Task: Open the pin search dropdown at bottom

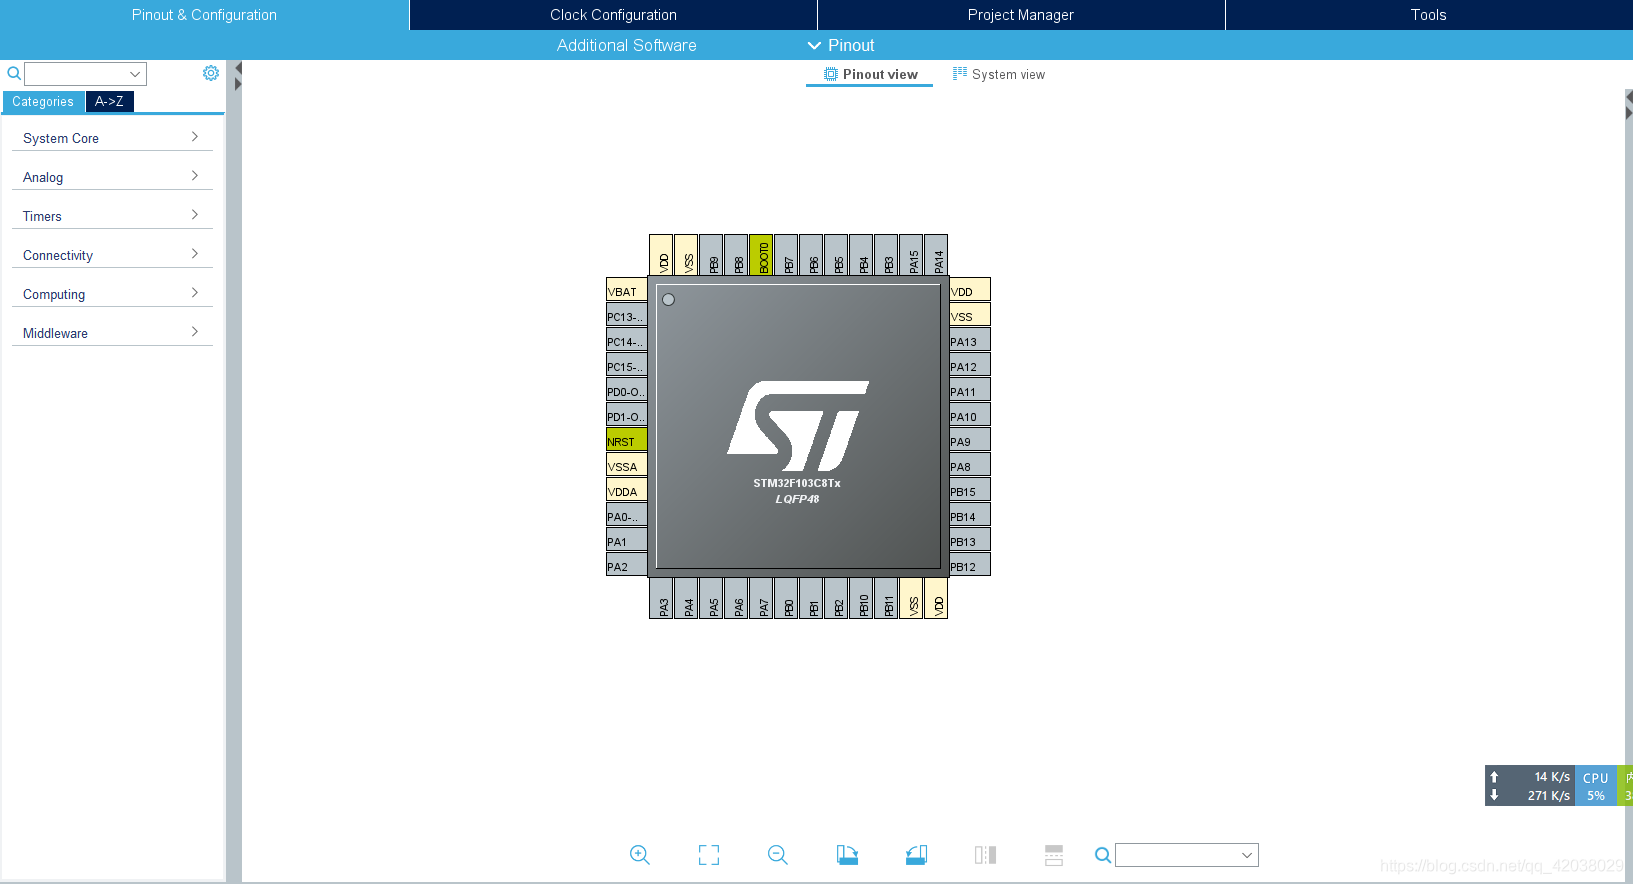Action: coord(1247,855)
